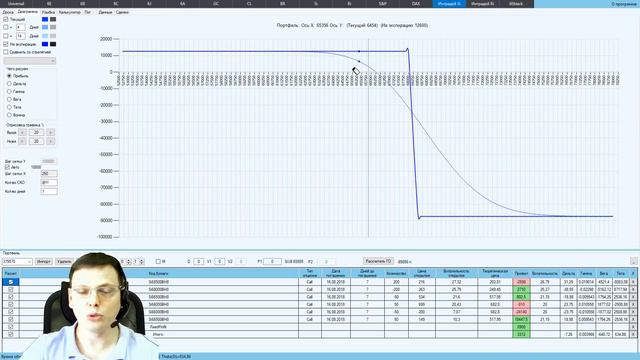Click the Кол-во дней input field
Viewport: 640px width, 360px height.
coord(49,191)
